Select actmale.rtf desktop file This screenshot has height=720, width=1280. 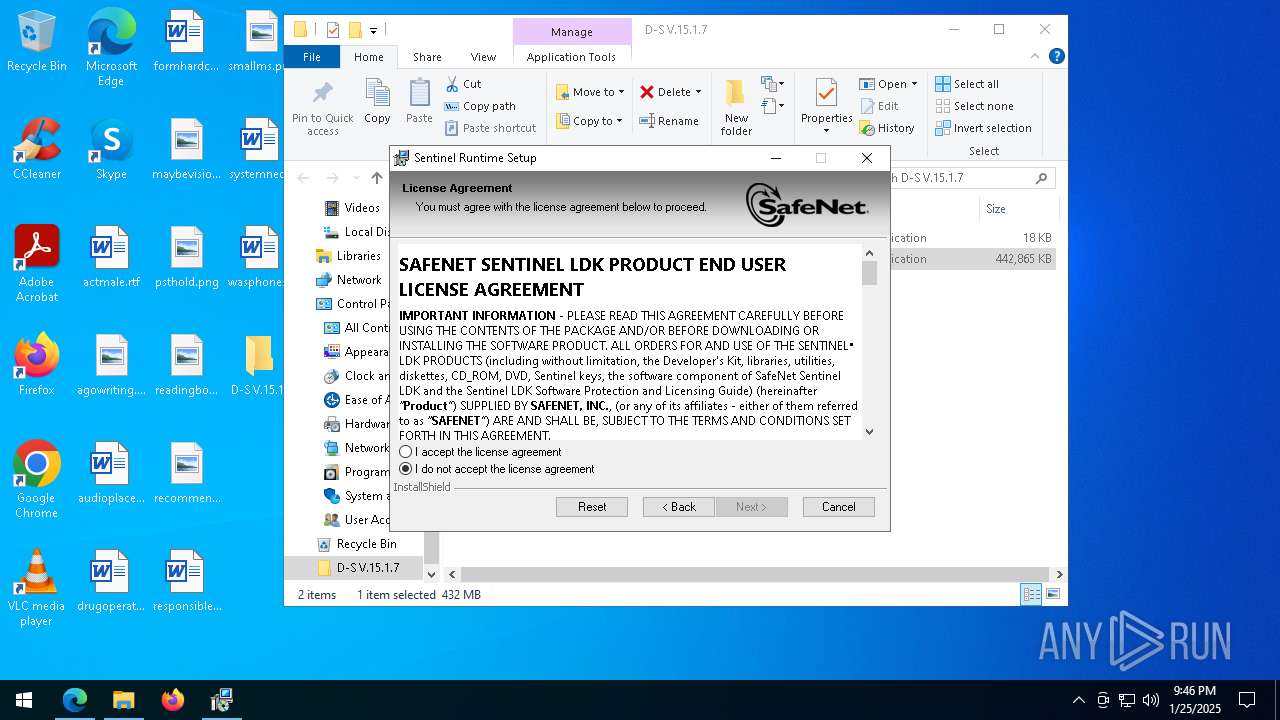pos(111,258)
